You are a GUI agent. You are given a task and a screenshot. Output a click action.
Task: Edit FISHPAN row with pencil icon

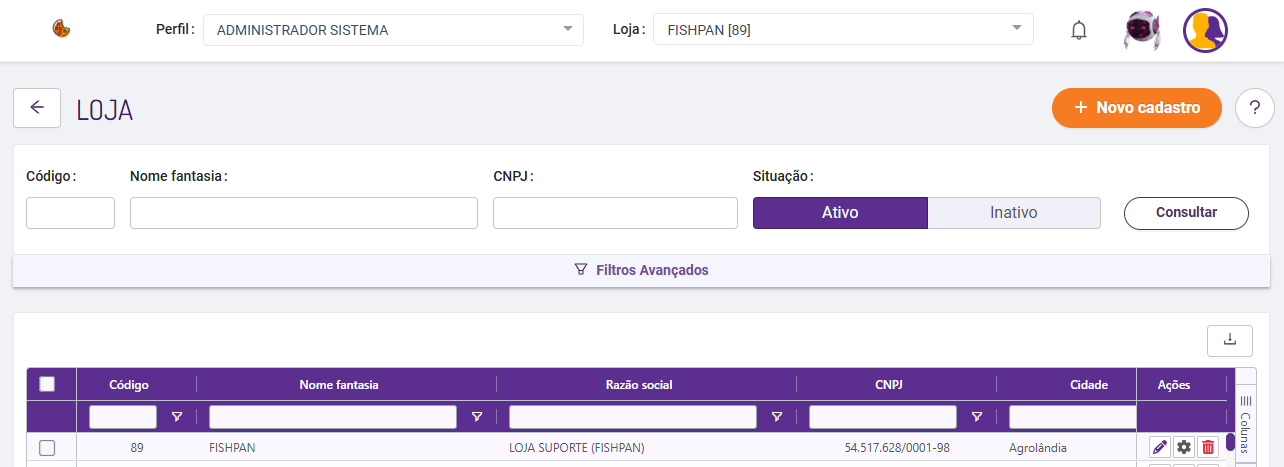click(1160, 447)
